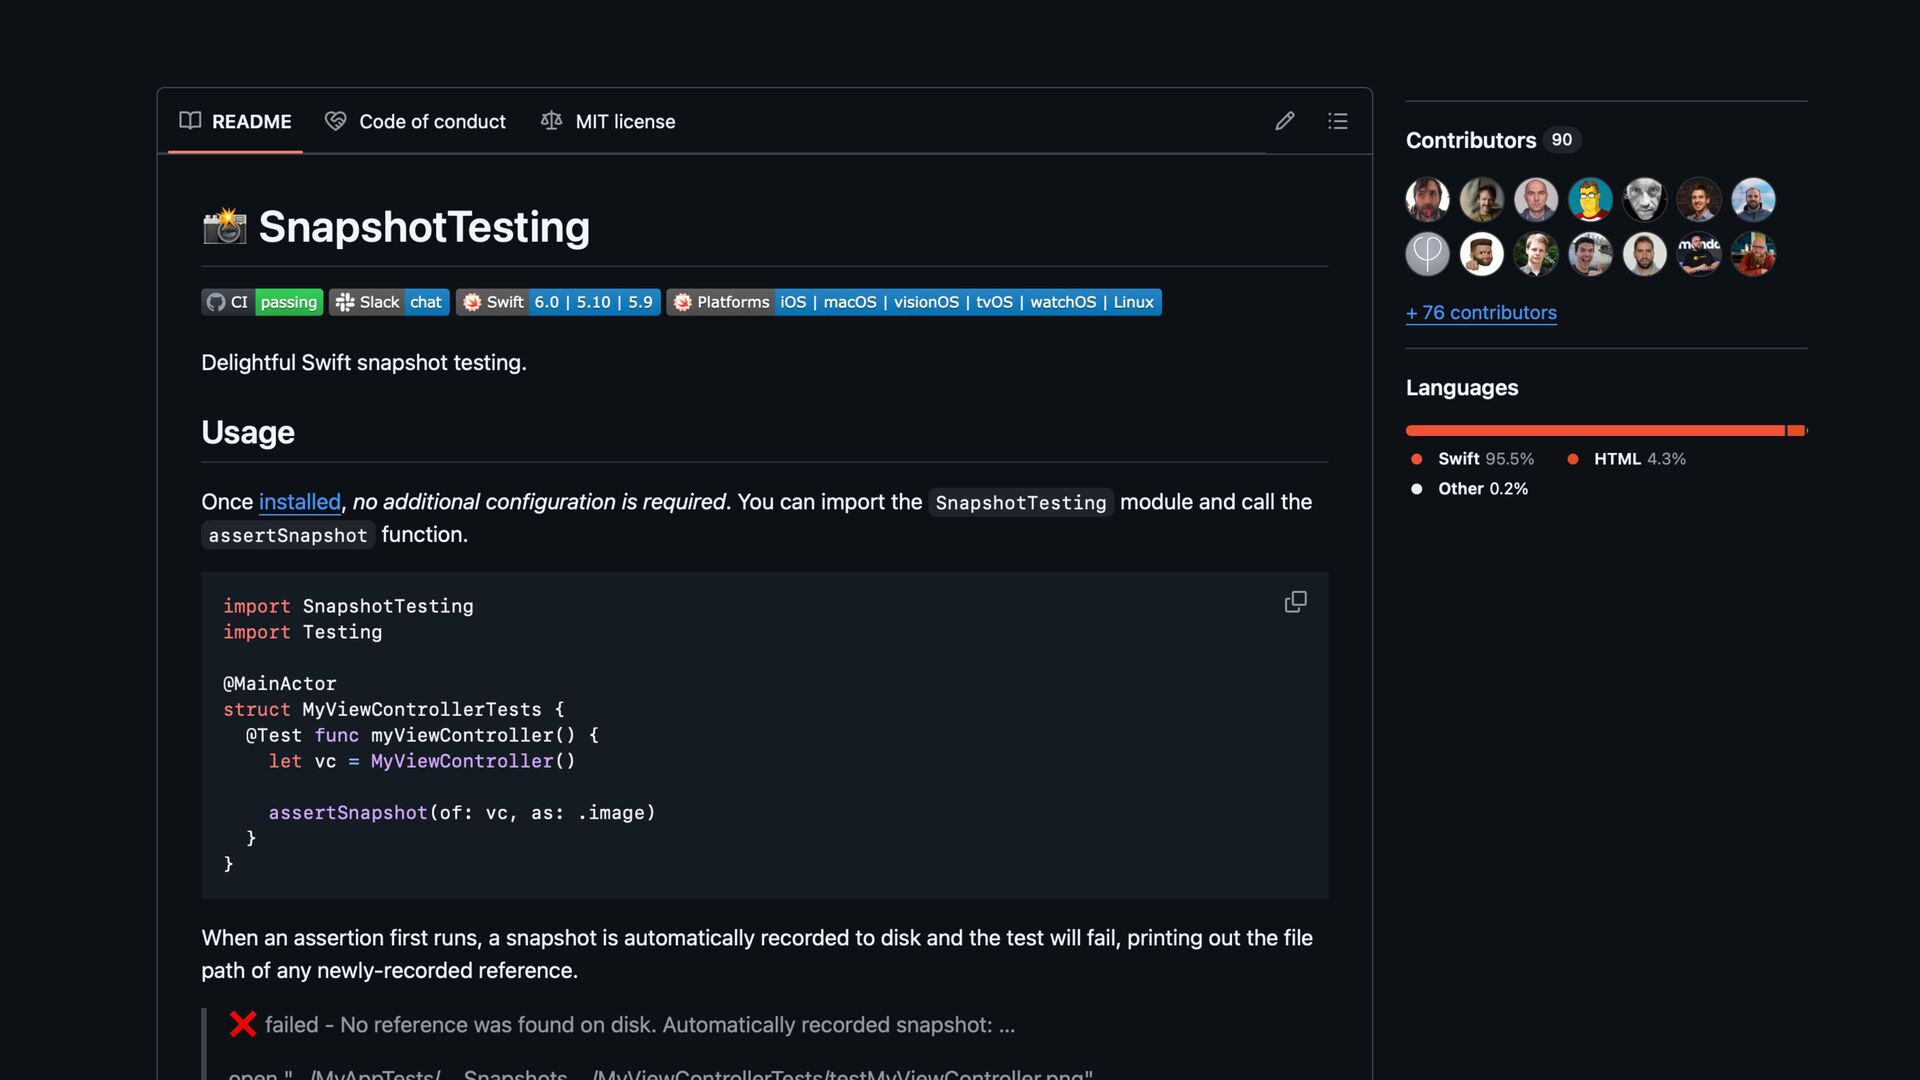Click the monda contributor avatar
Image resolution: width=1920 pixels, height=1080 pixels.
(1698, 254)
